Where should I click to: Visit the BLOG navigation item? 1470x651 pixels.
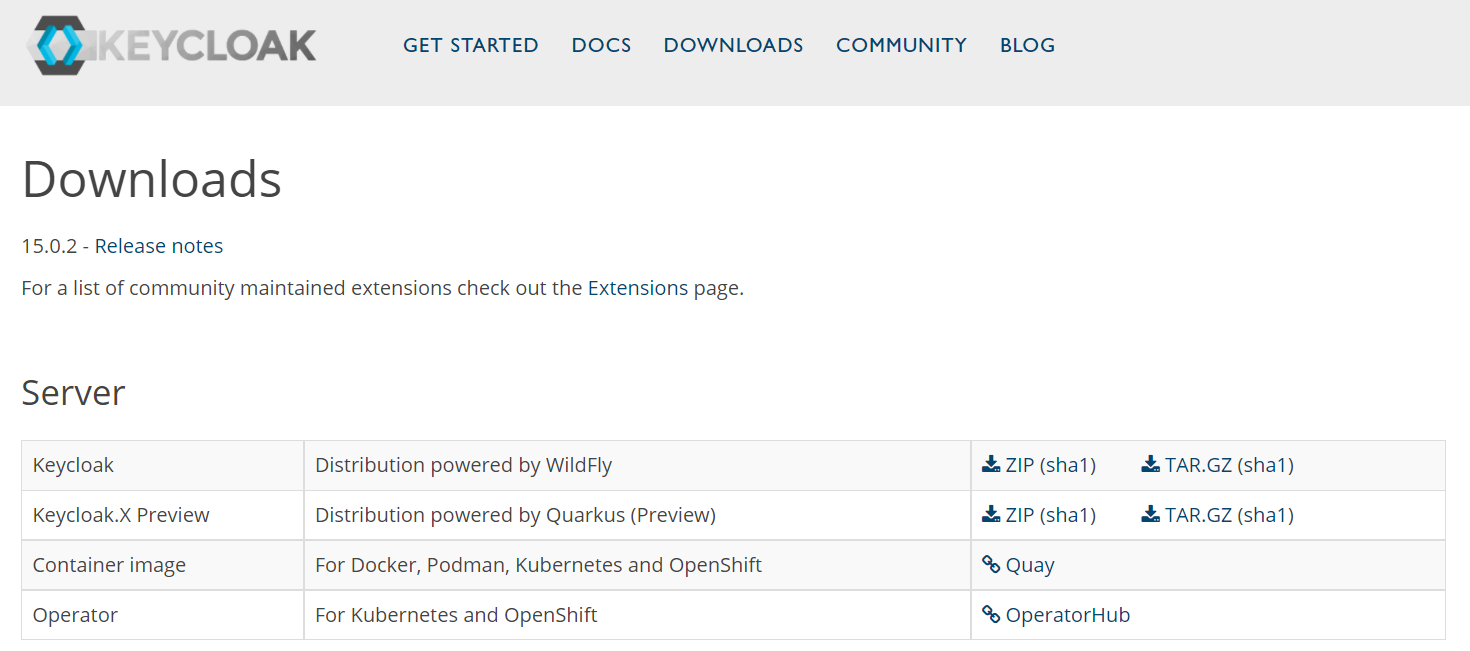1027,45
